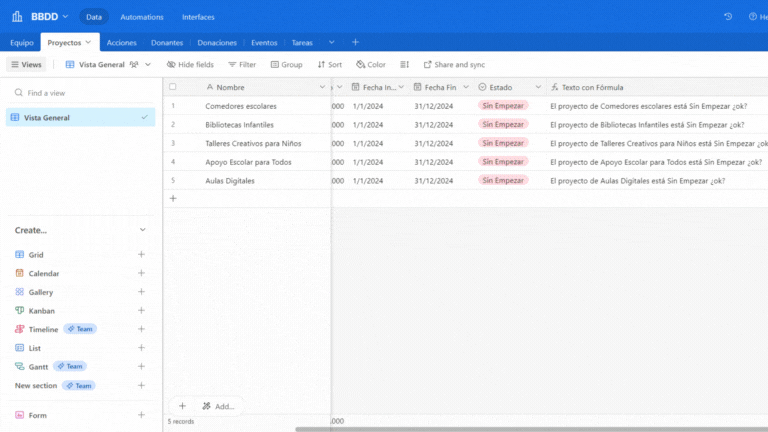Open Share and sync
The image size is (768, 432).
point(454,65)
